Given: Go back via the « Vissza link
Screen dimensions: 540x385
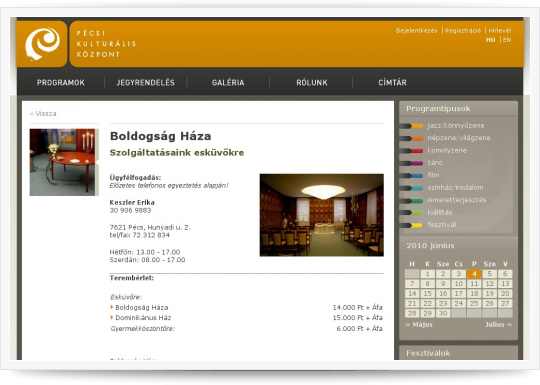Looking at the screenshot, I should [x=43, y=113].
